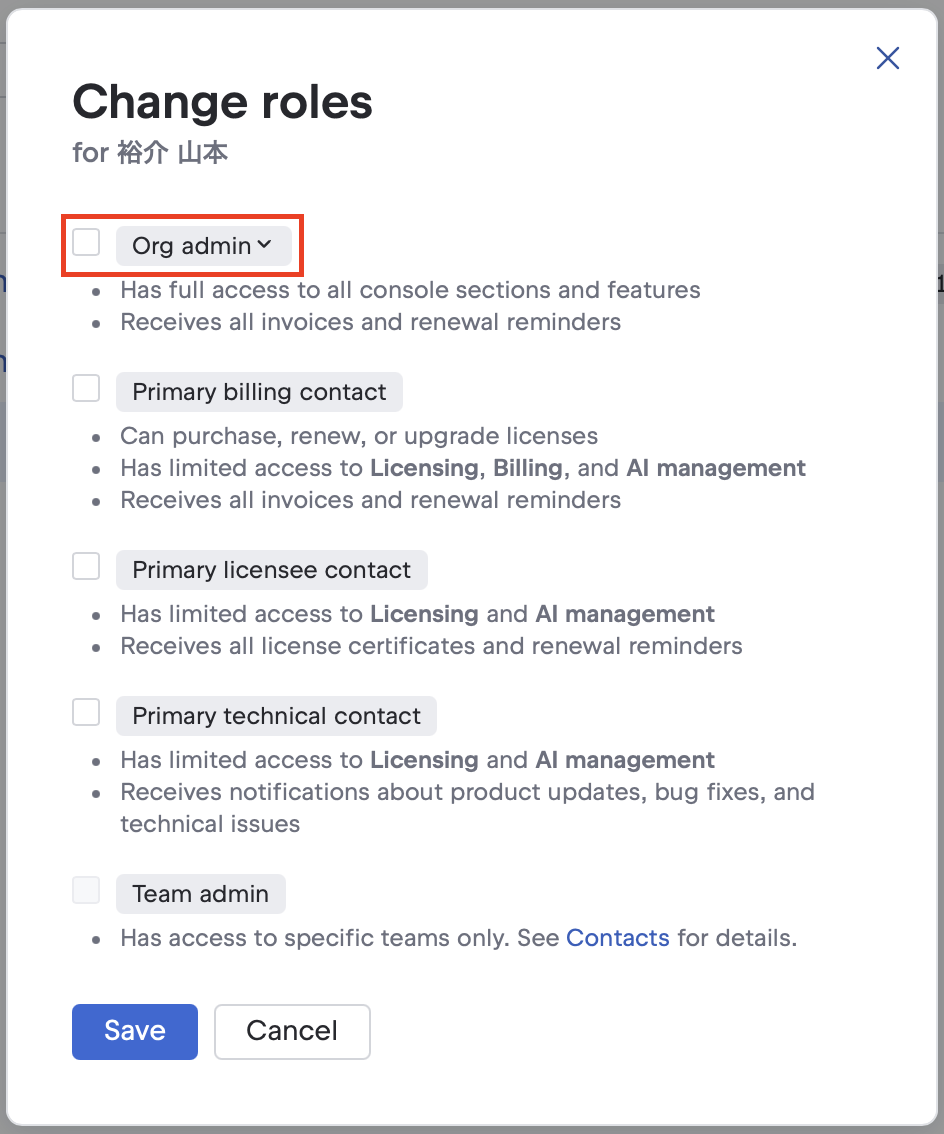Click the disabled Team admin checkbox
The width and height of the screenshot is (944, 1134).
point(87,890)
